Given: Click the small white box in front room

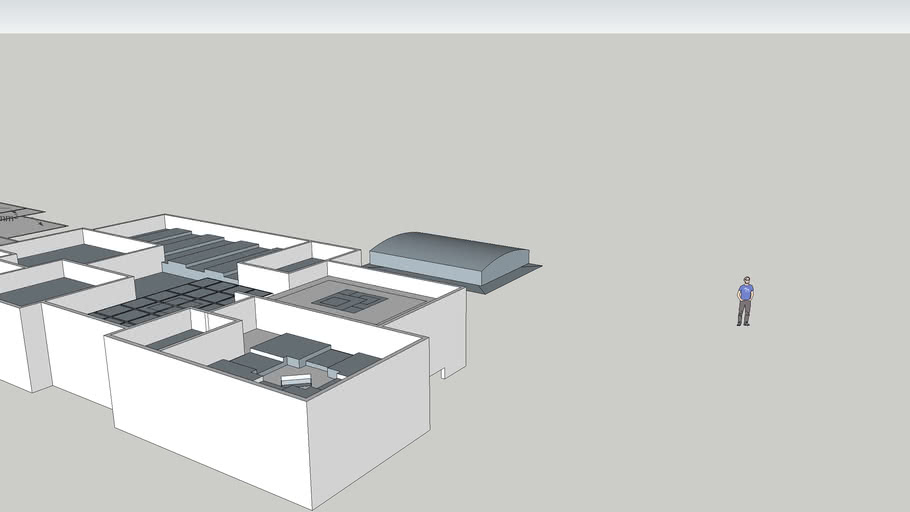Looking at the screenshot, I should click(295, 380).
